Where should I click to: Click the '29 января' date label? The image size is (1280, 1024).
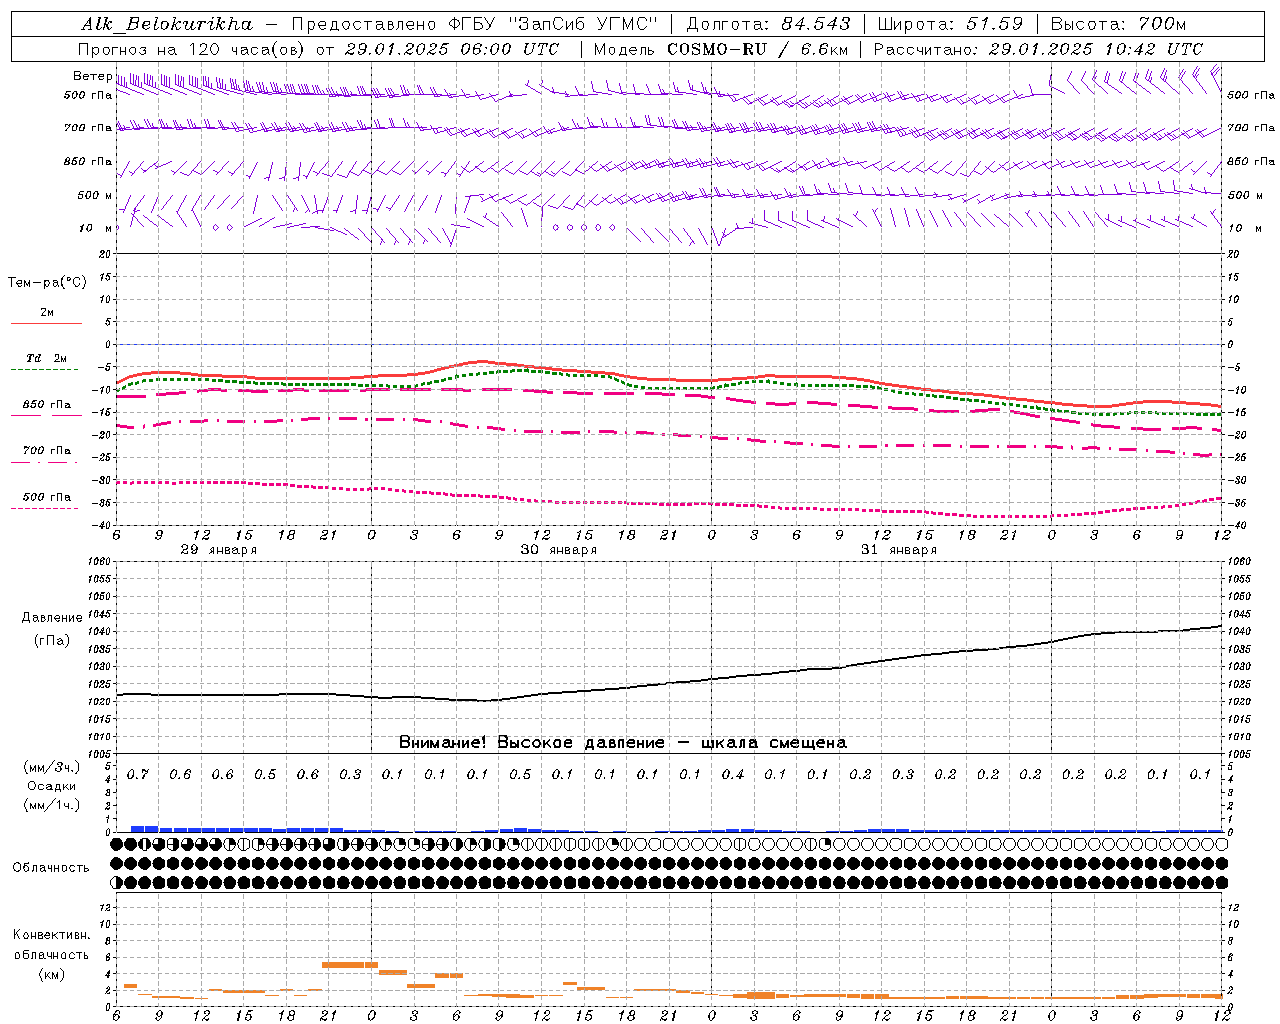218,550
